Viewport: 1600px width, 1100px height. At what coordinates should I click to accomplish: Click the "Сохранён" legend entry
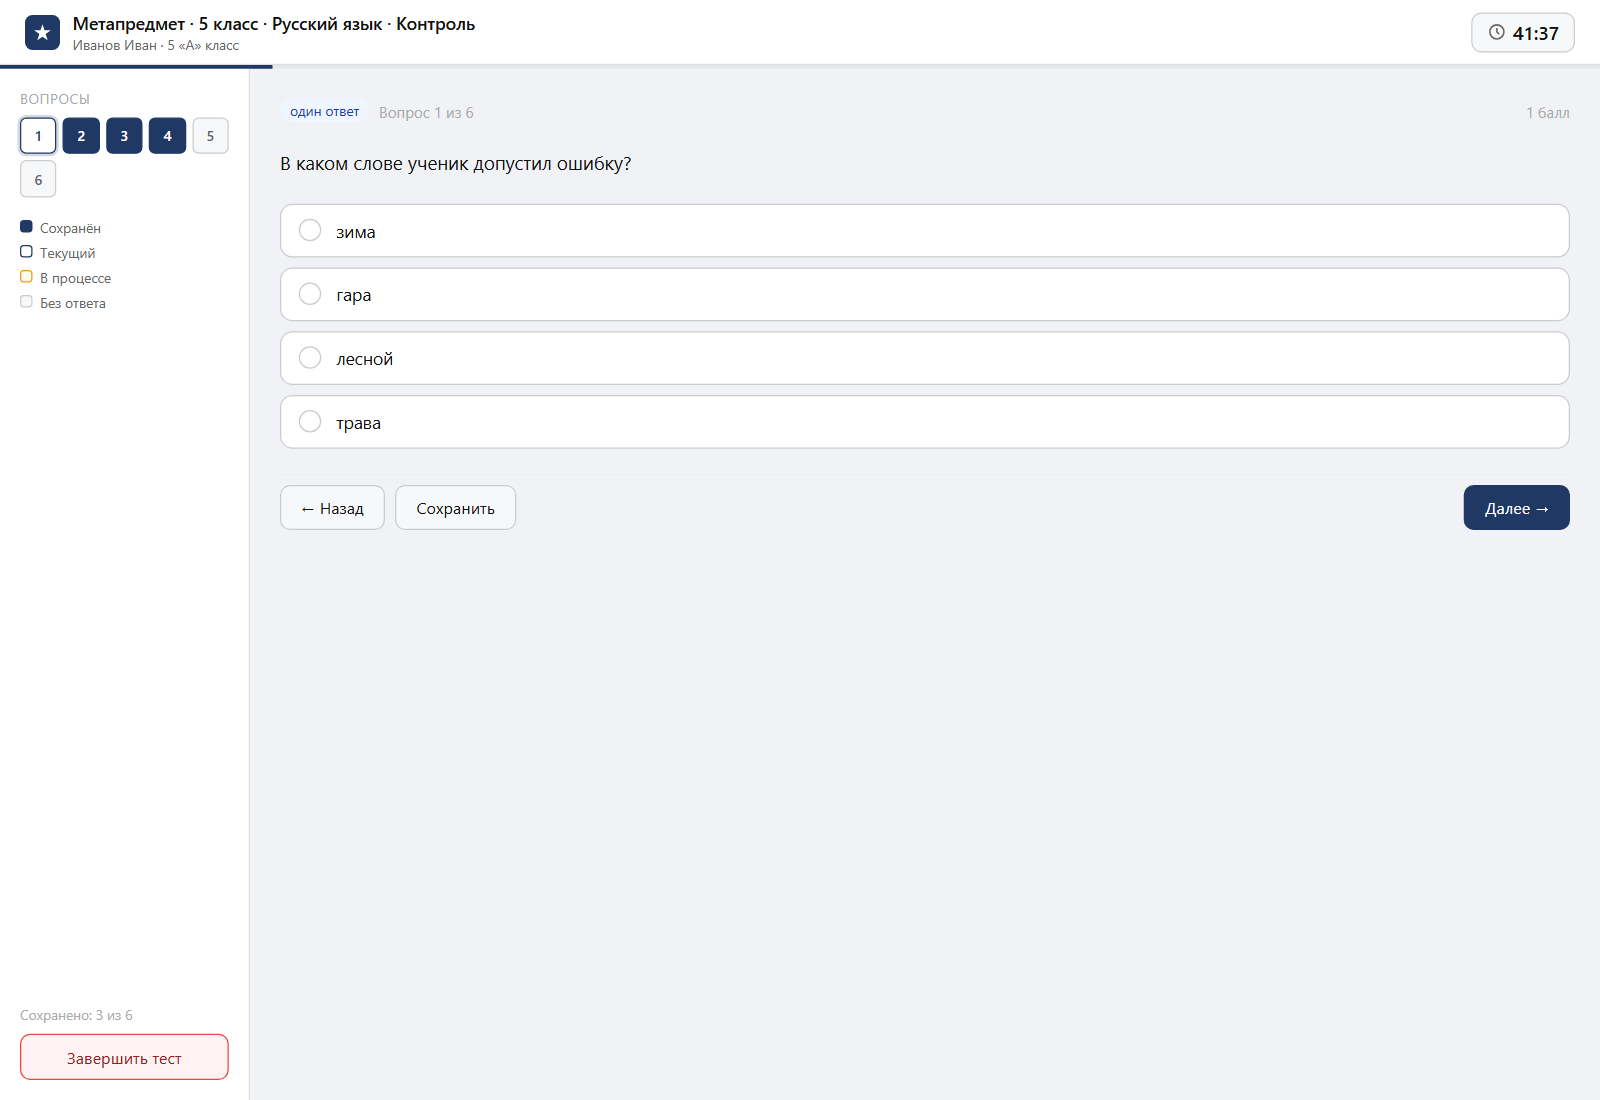60,228
